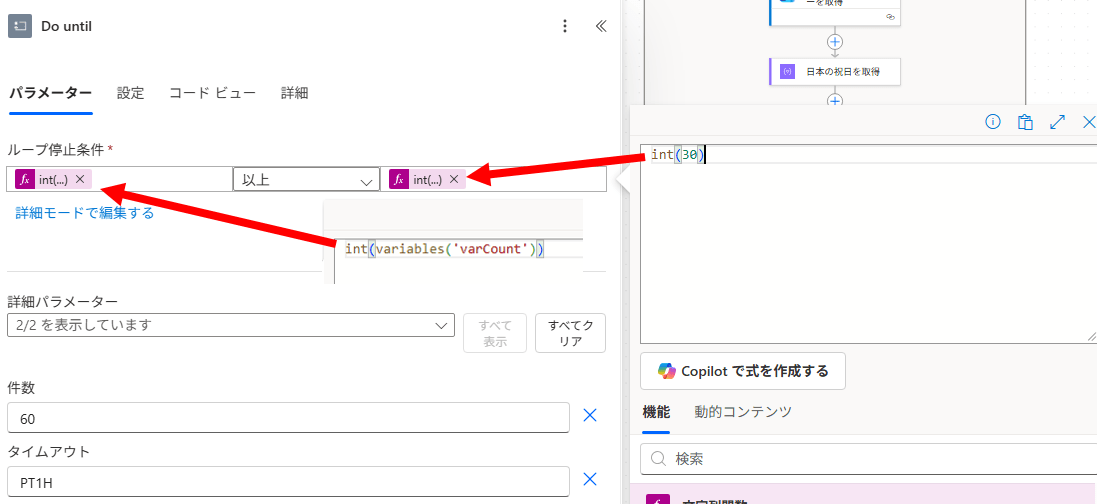Open the Do until three-dot options menu

[565, 26]
